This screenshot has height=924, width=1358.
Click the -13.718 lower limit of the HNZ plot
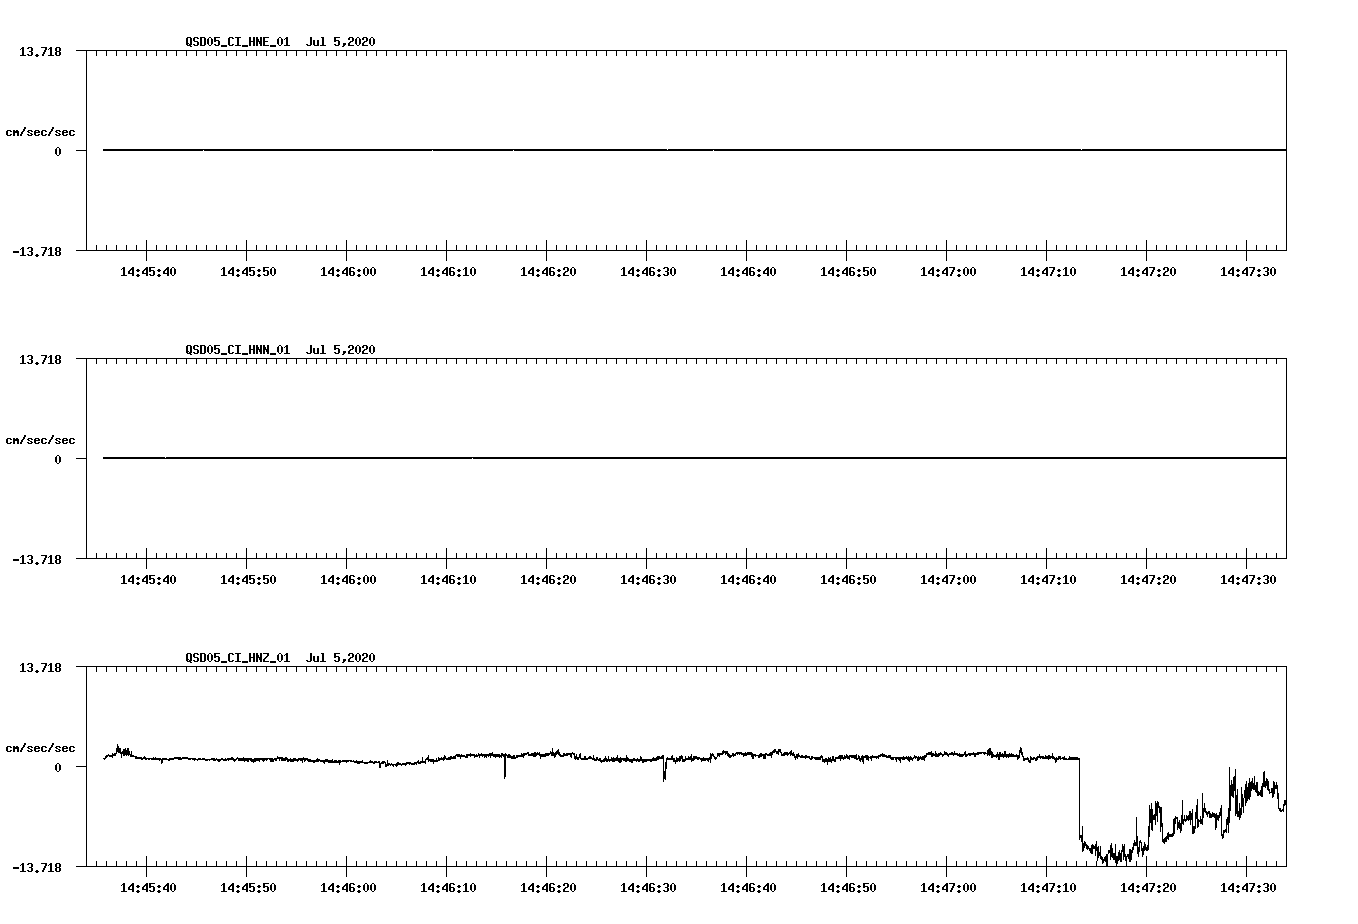tap(37, 867)
